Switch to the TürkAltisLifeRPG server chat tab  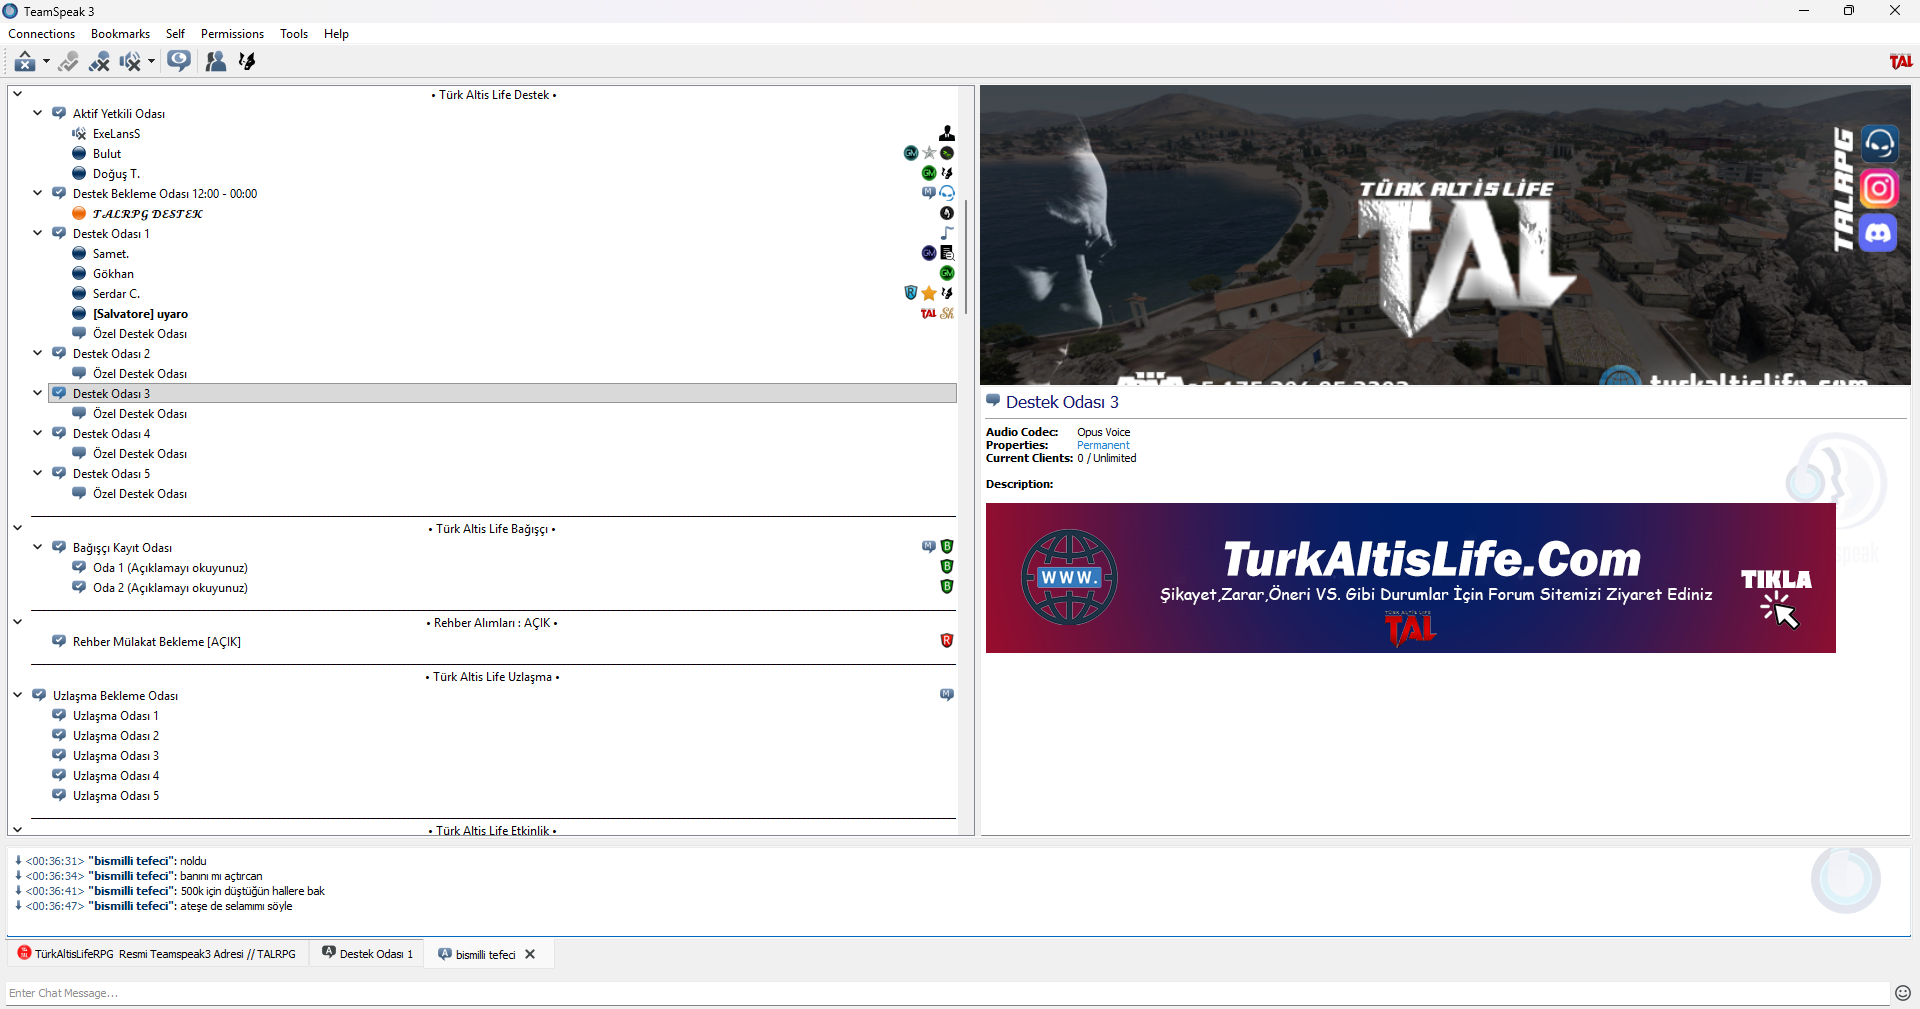click(158, 954)
